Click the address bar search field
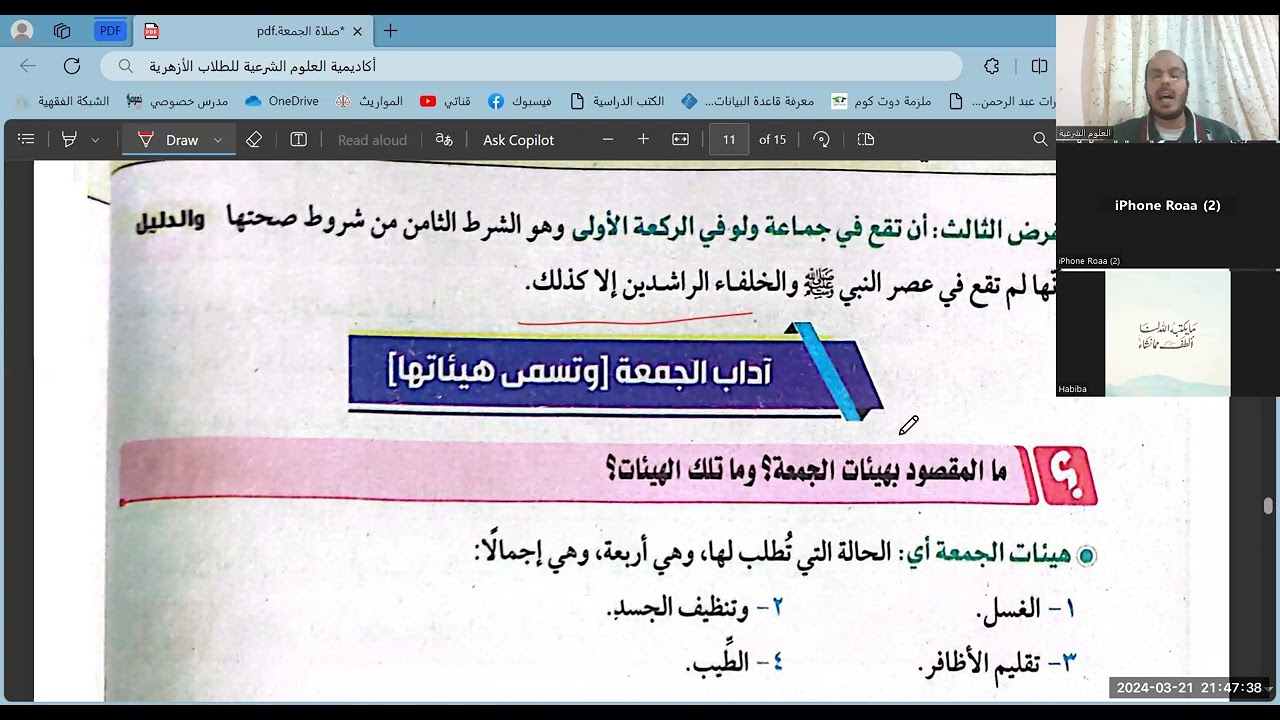The image size is (1280, 720). tap(531, 66)
